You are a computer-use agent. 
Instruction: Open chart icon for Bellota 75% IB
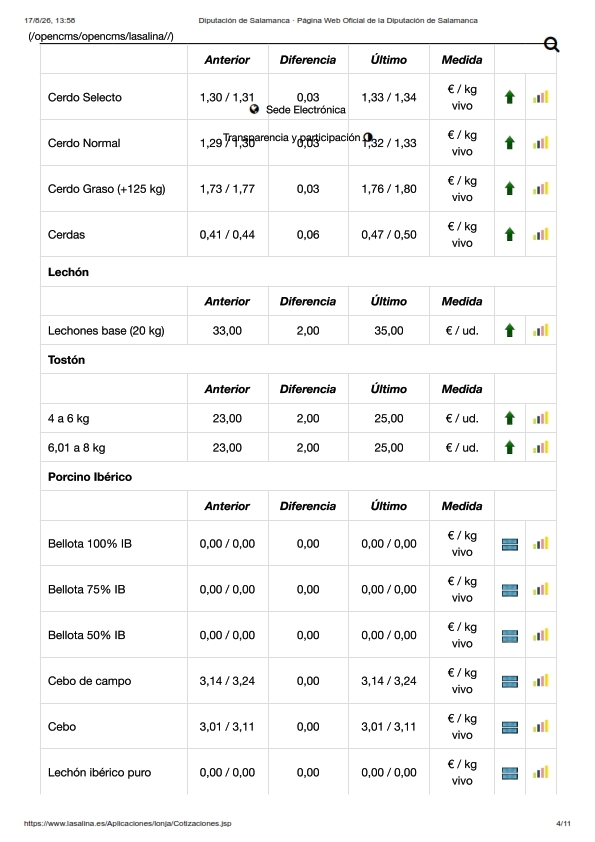tap(541, 589)
